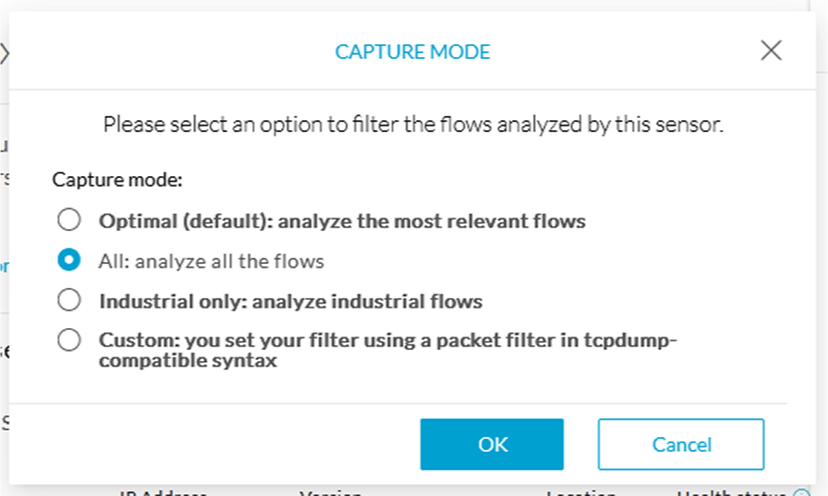The width and height of the screenshot is (828, 496).
Task: Click the 'Industrial only: analyze industrial flows' text
Action: pos(290,301)
